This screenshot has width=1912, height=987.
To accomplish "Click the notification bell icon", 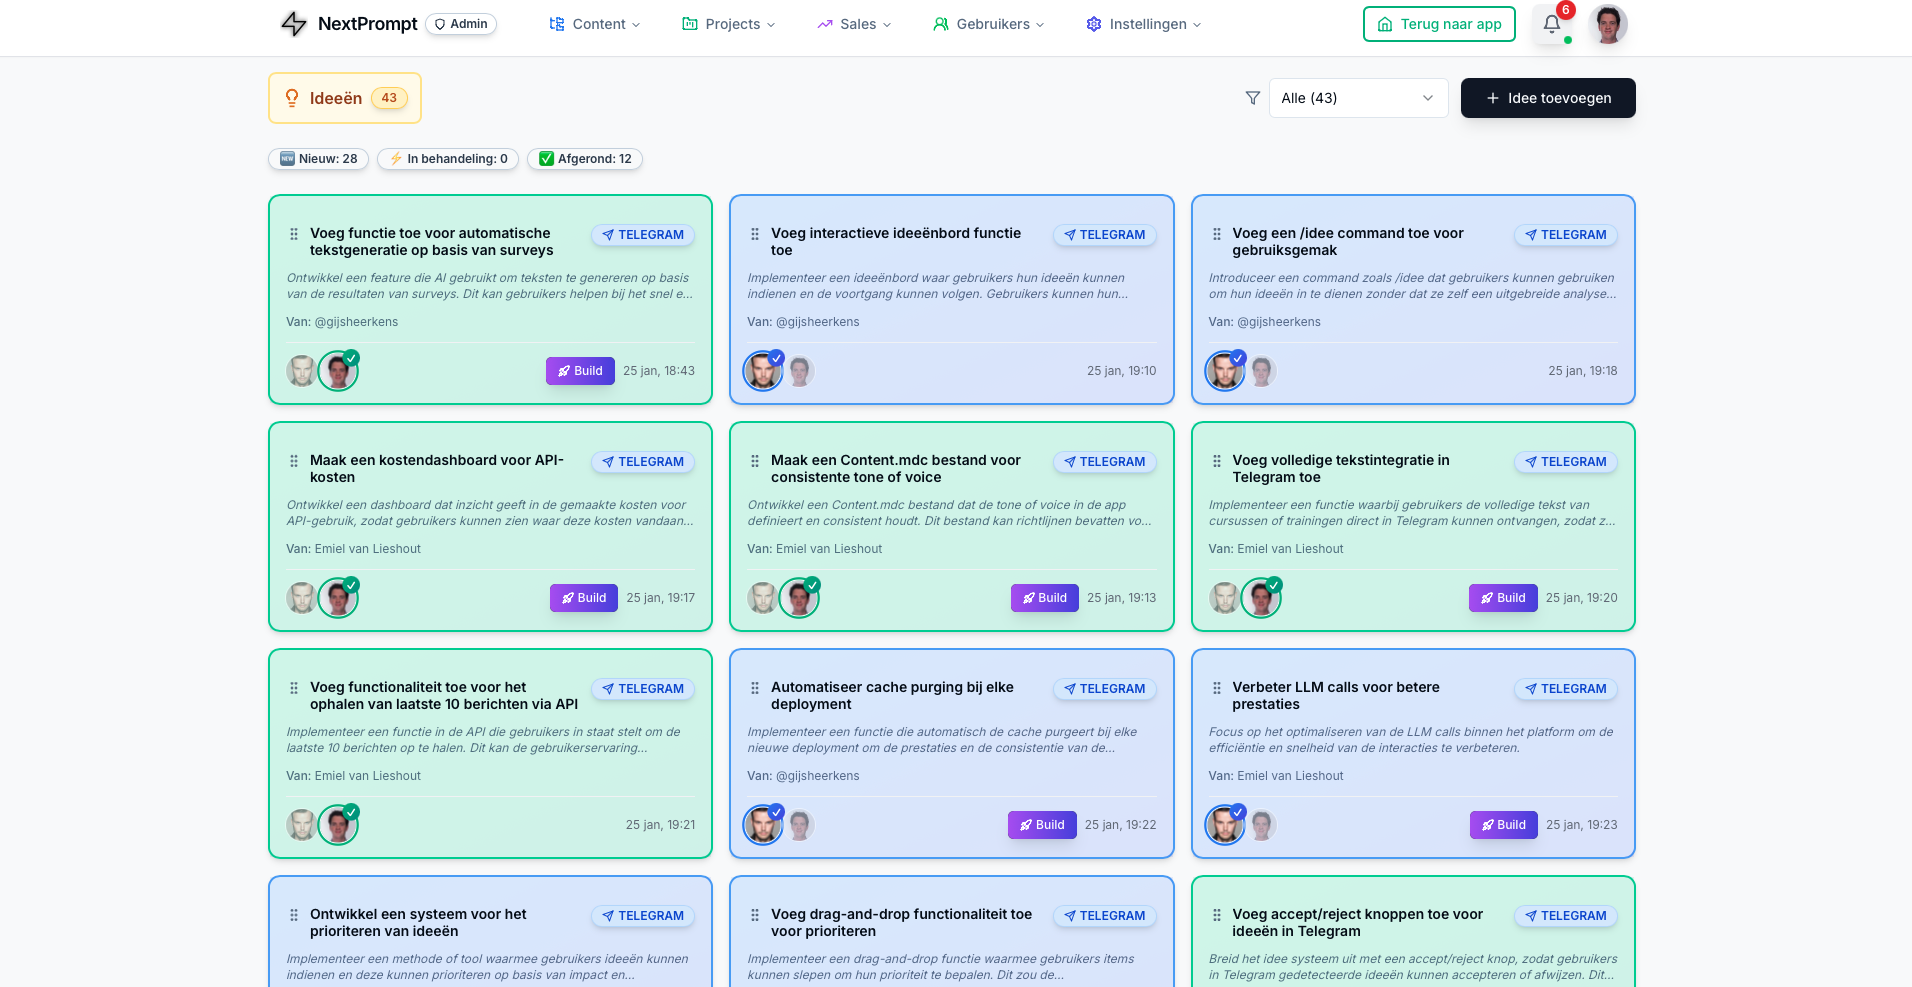I will click(1551, 24).
